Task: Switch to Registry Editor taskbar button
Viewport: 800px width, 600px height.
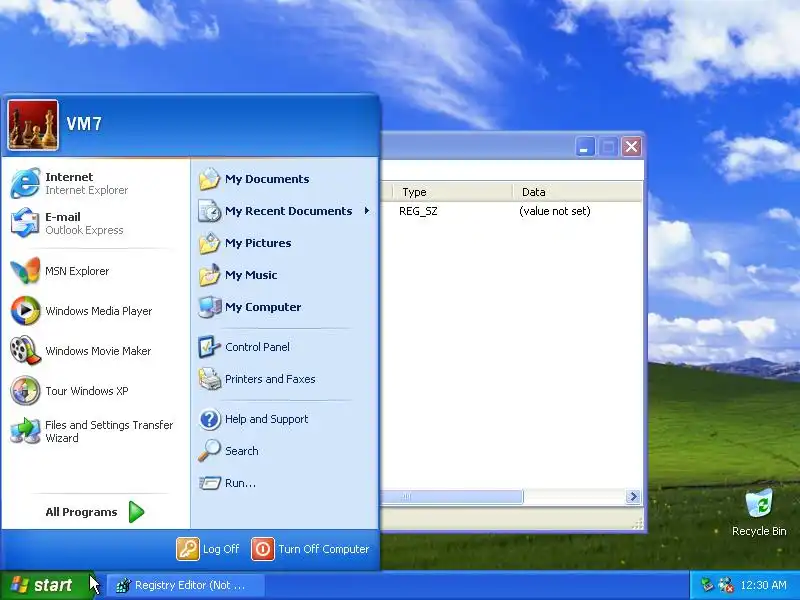Action: (x=185, y=585)
